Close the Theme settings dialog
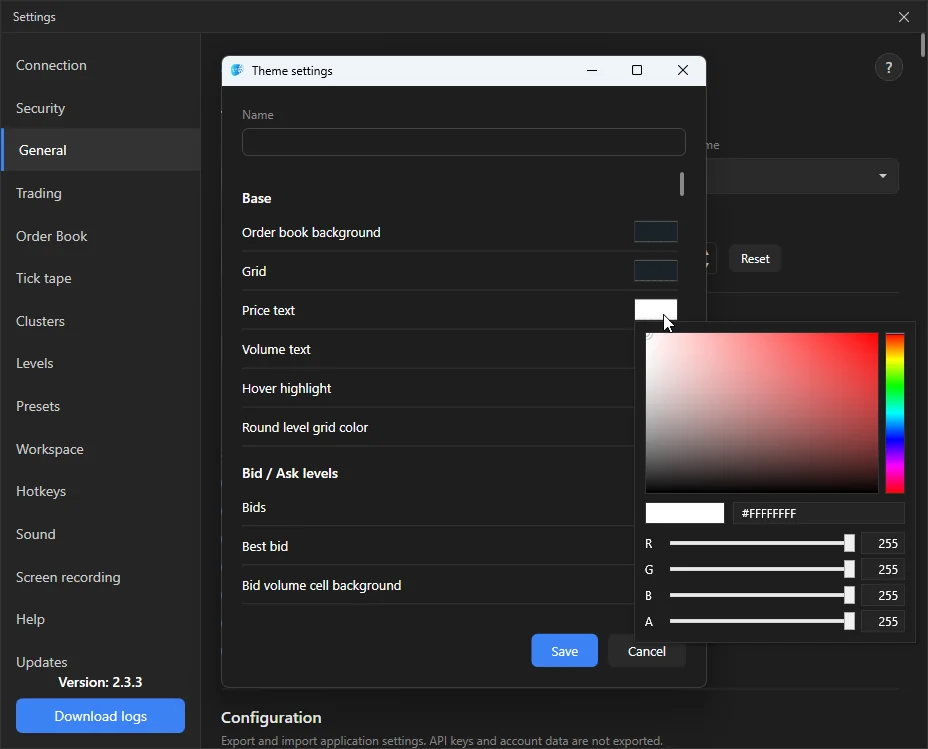Screen dimensions: 928x749 682,70
